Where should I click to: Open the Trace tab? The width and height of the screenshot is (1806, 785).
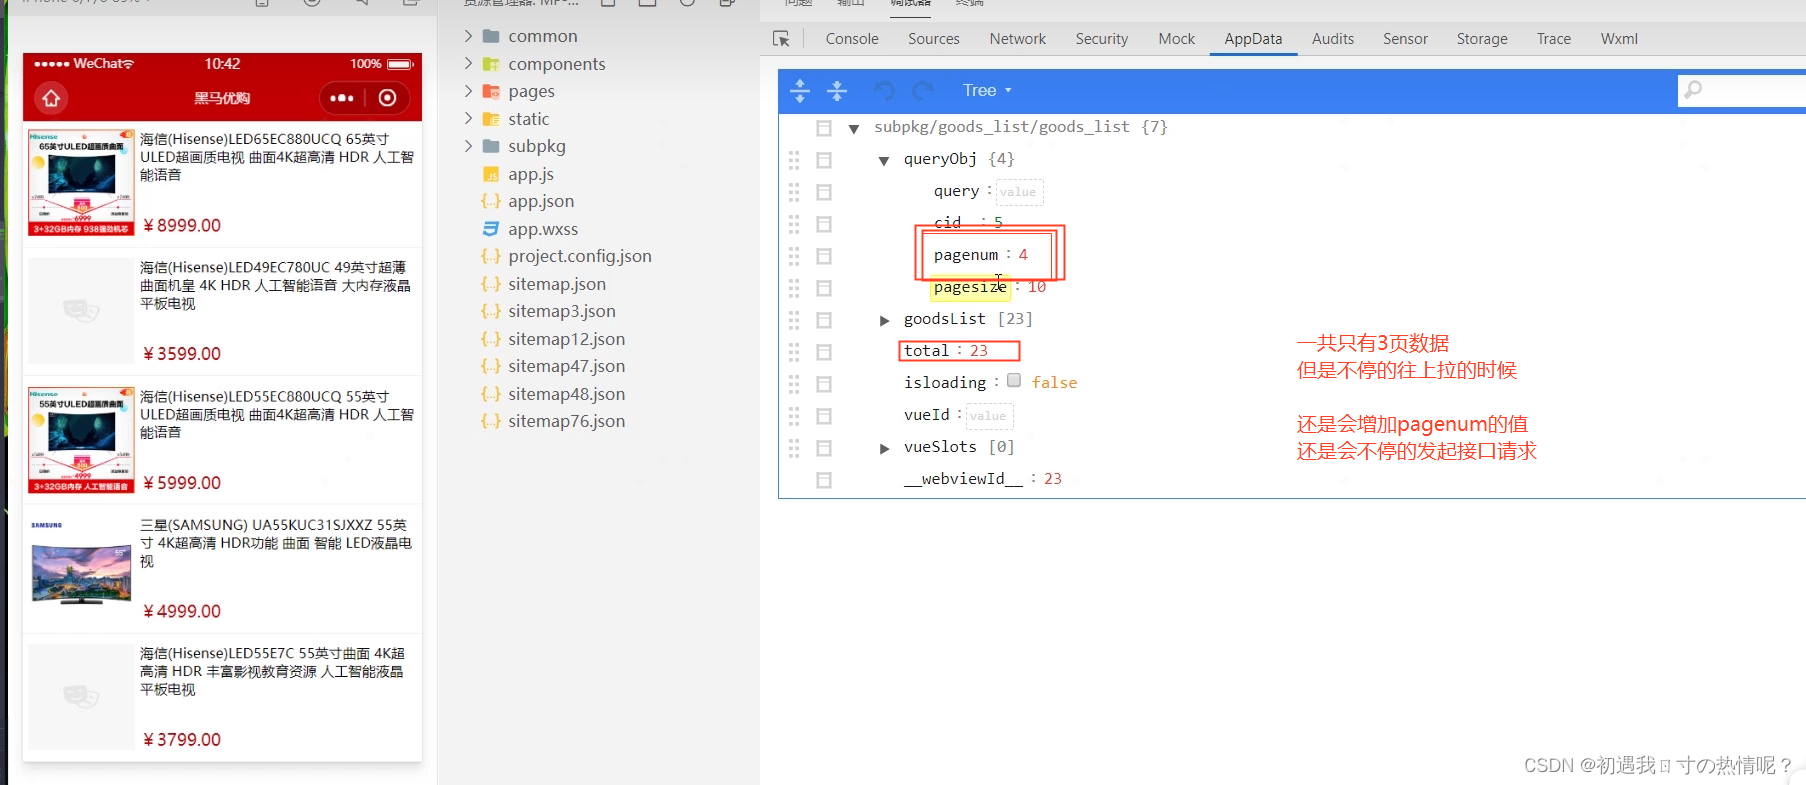coord(1554,39)
